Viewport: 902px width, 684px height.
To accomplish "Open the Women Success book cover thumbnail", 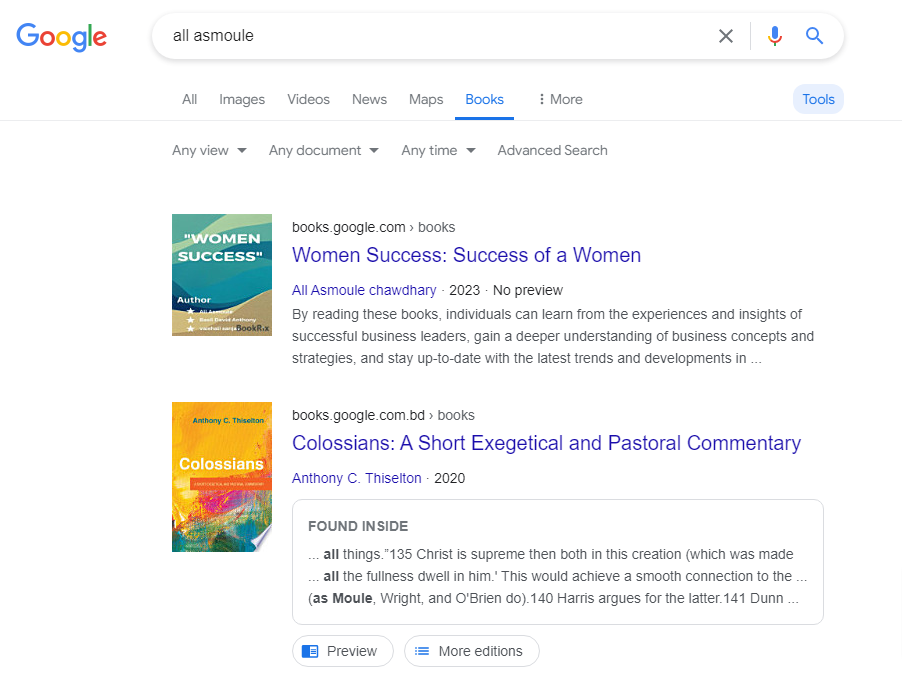I will [x=222, y=275].
